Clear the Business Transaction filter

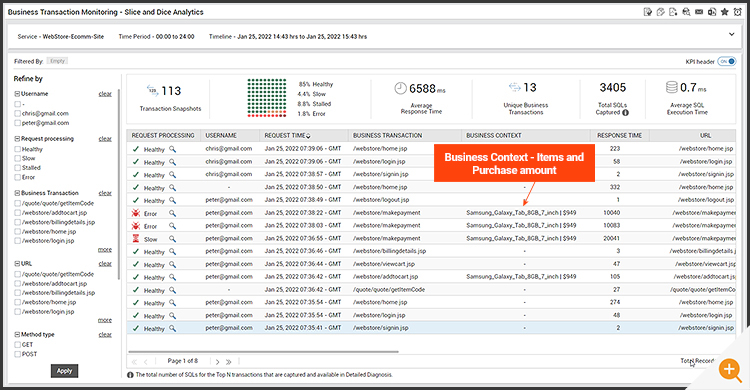pos(105,193)
